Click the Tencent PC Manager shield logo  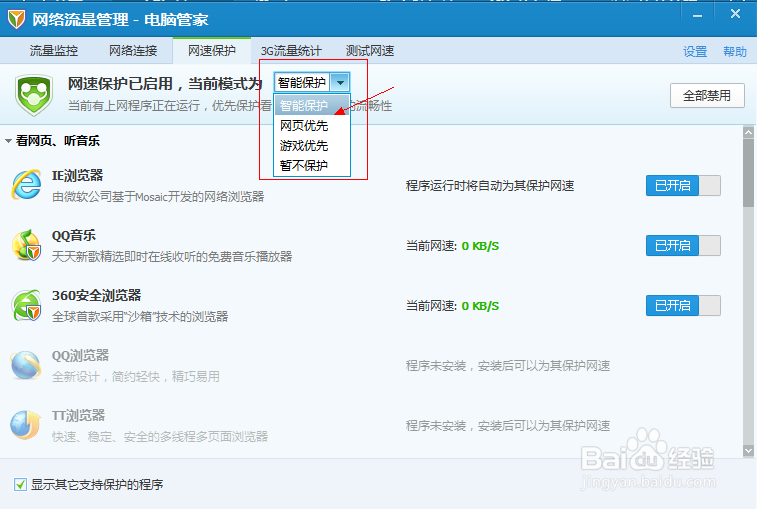coord(16,19)
